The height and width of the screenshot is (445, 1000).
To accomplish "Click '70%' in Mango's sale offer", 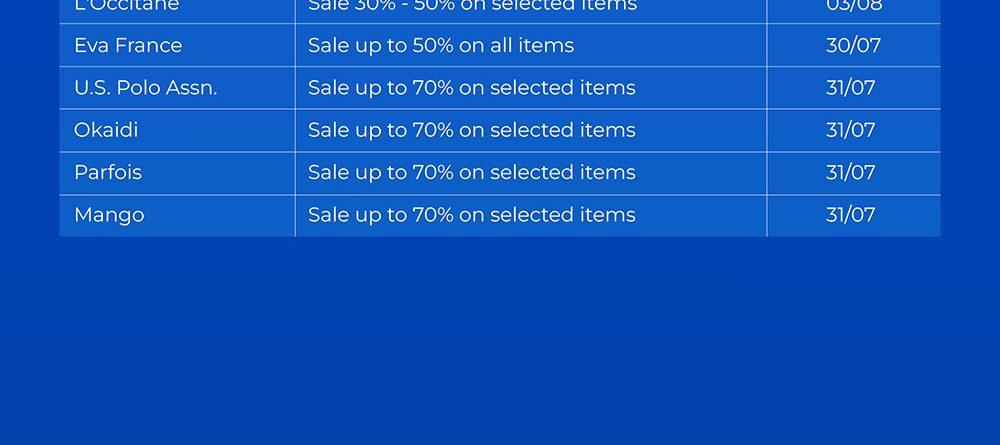I will coord(434,215).
